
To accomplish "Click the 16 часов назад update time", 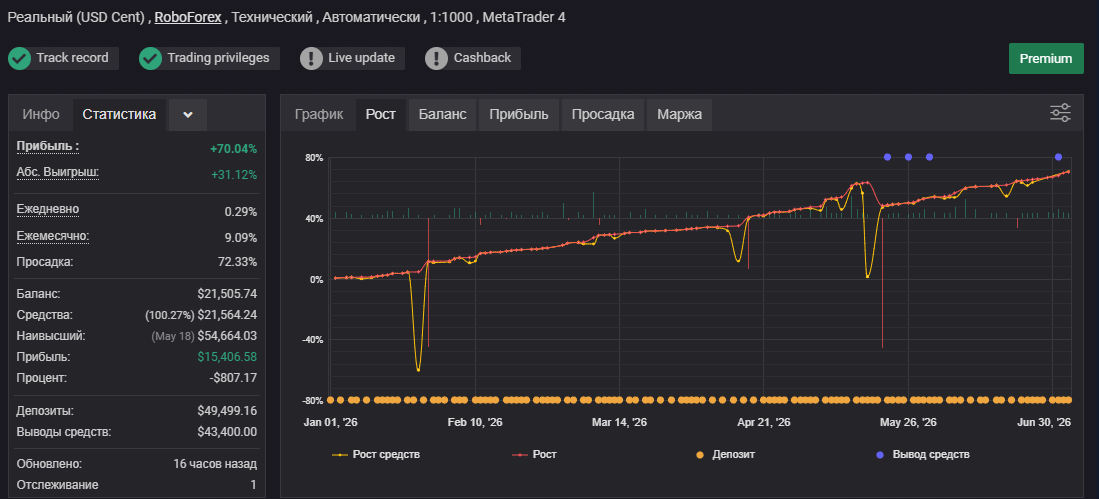I will point(215,464).
